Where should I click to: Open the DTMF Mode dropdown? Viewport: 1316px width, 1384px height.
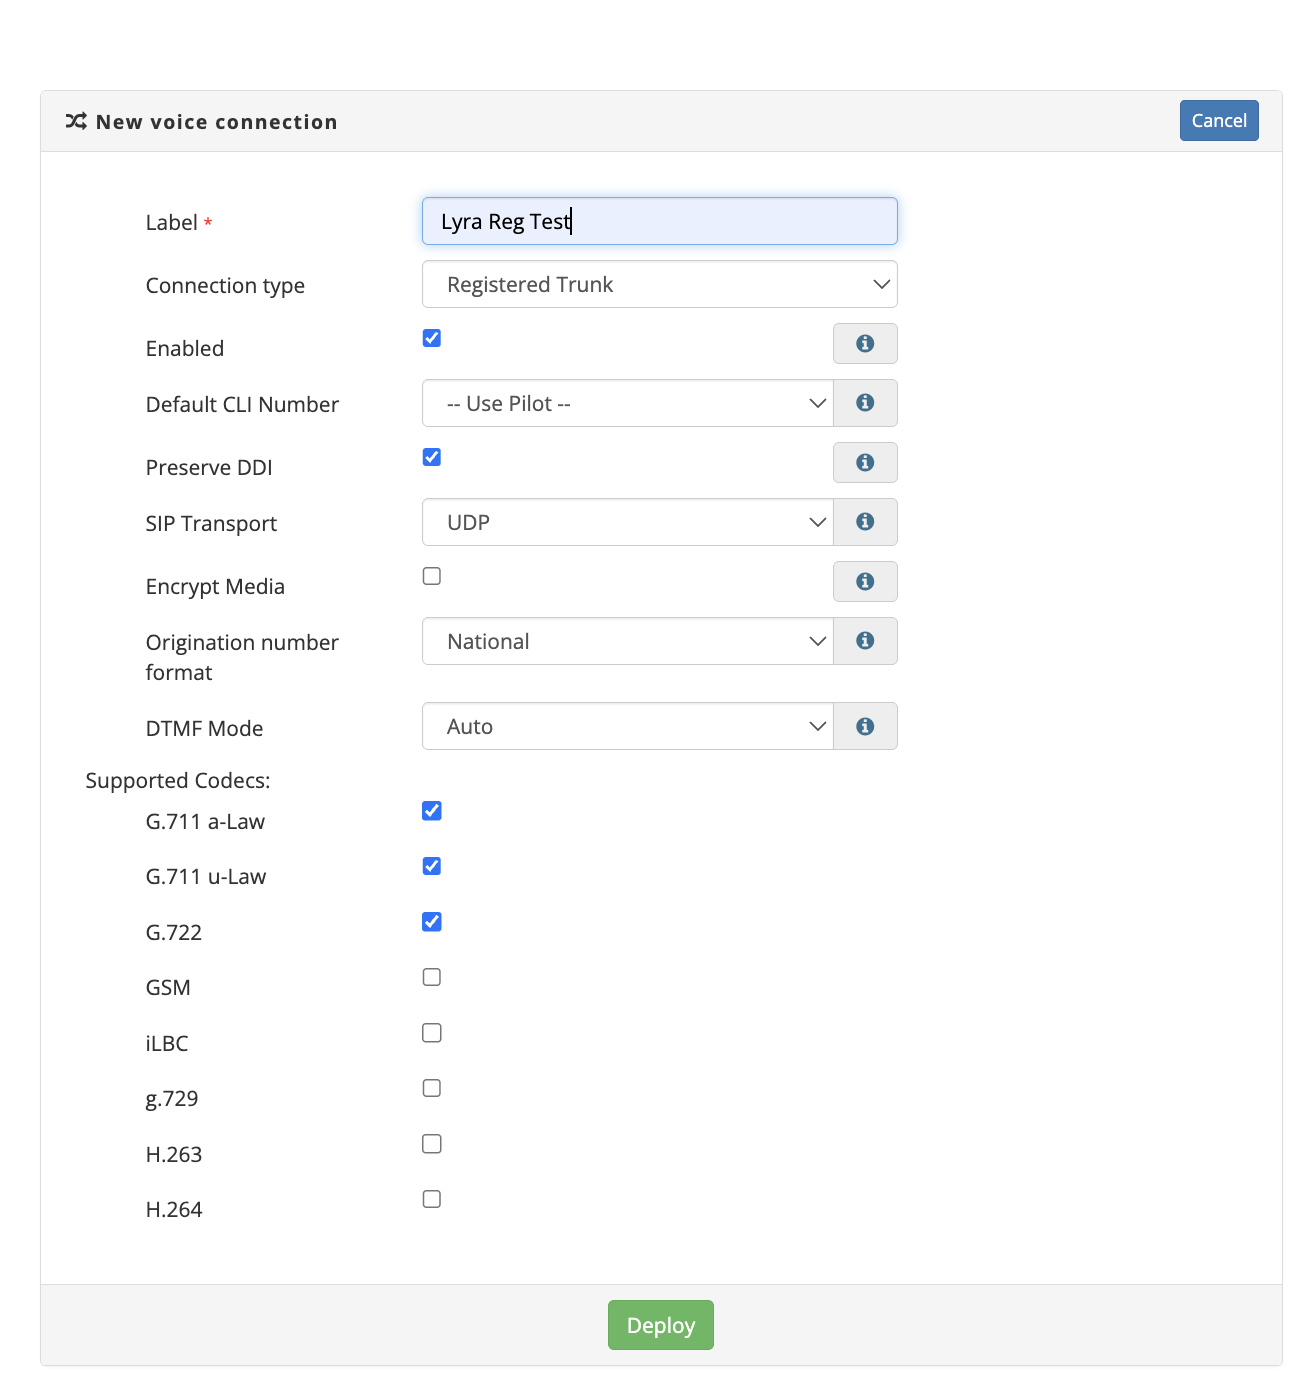point(627,726)
